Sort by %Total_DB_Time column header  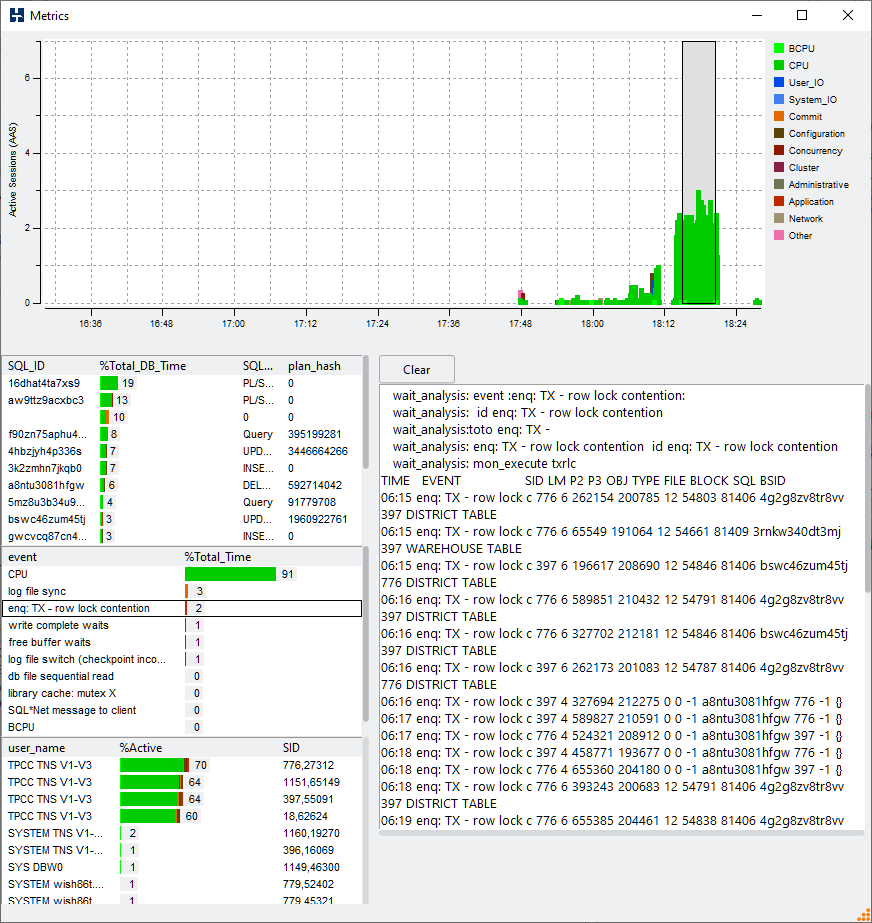[x=143, y=366]
